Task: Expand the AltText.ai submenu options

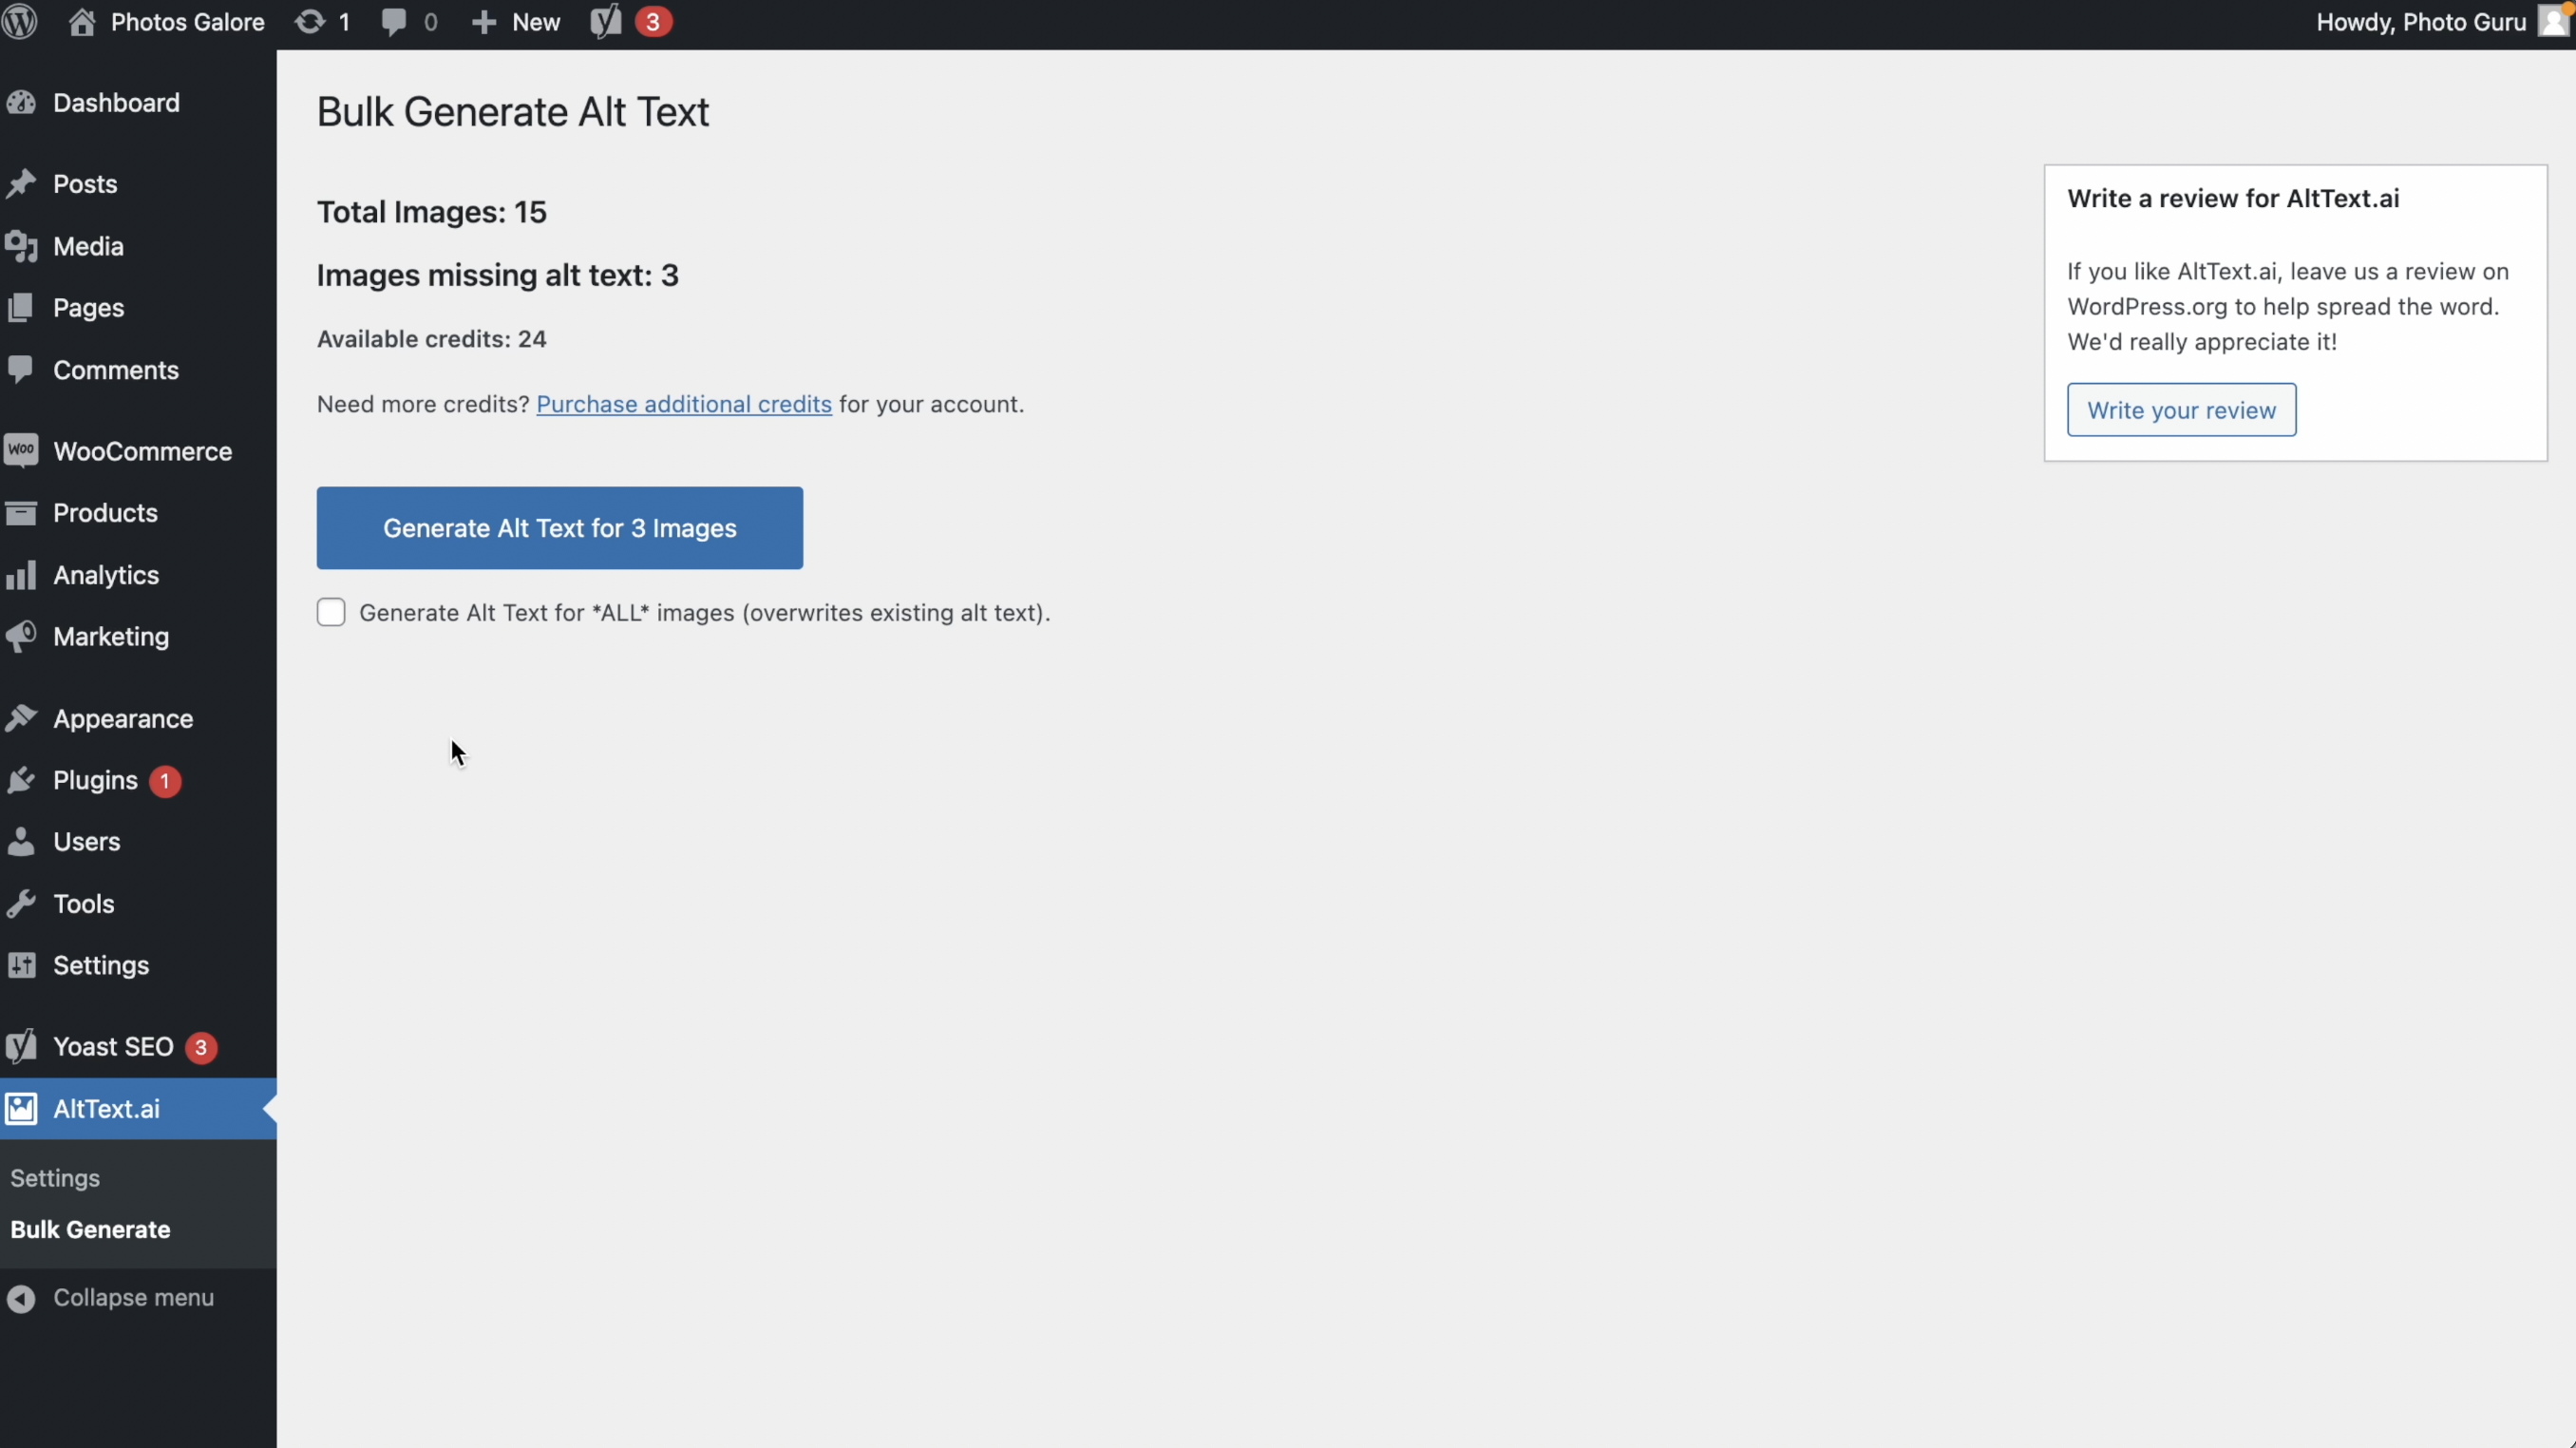Action: (106, 1108)
